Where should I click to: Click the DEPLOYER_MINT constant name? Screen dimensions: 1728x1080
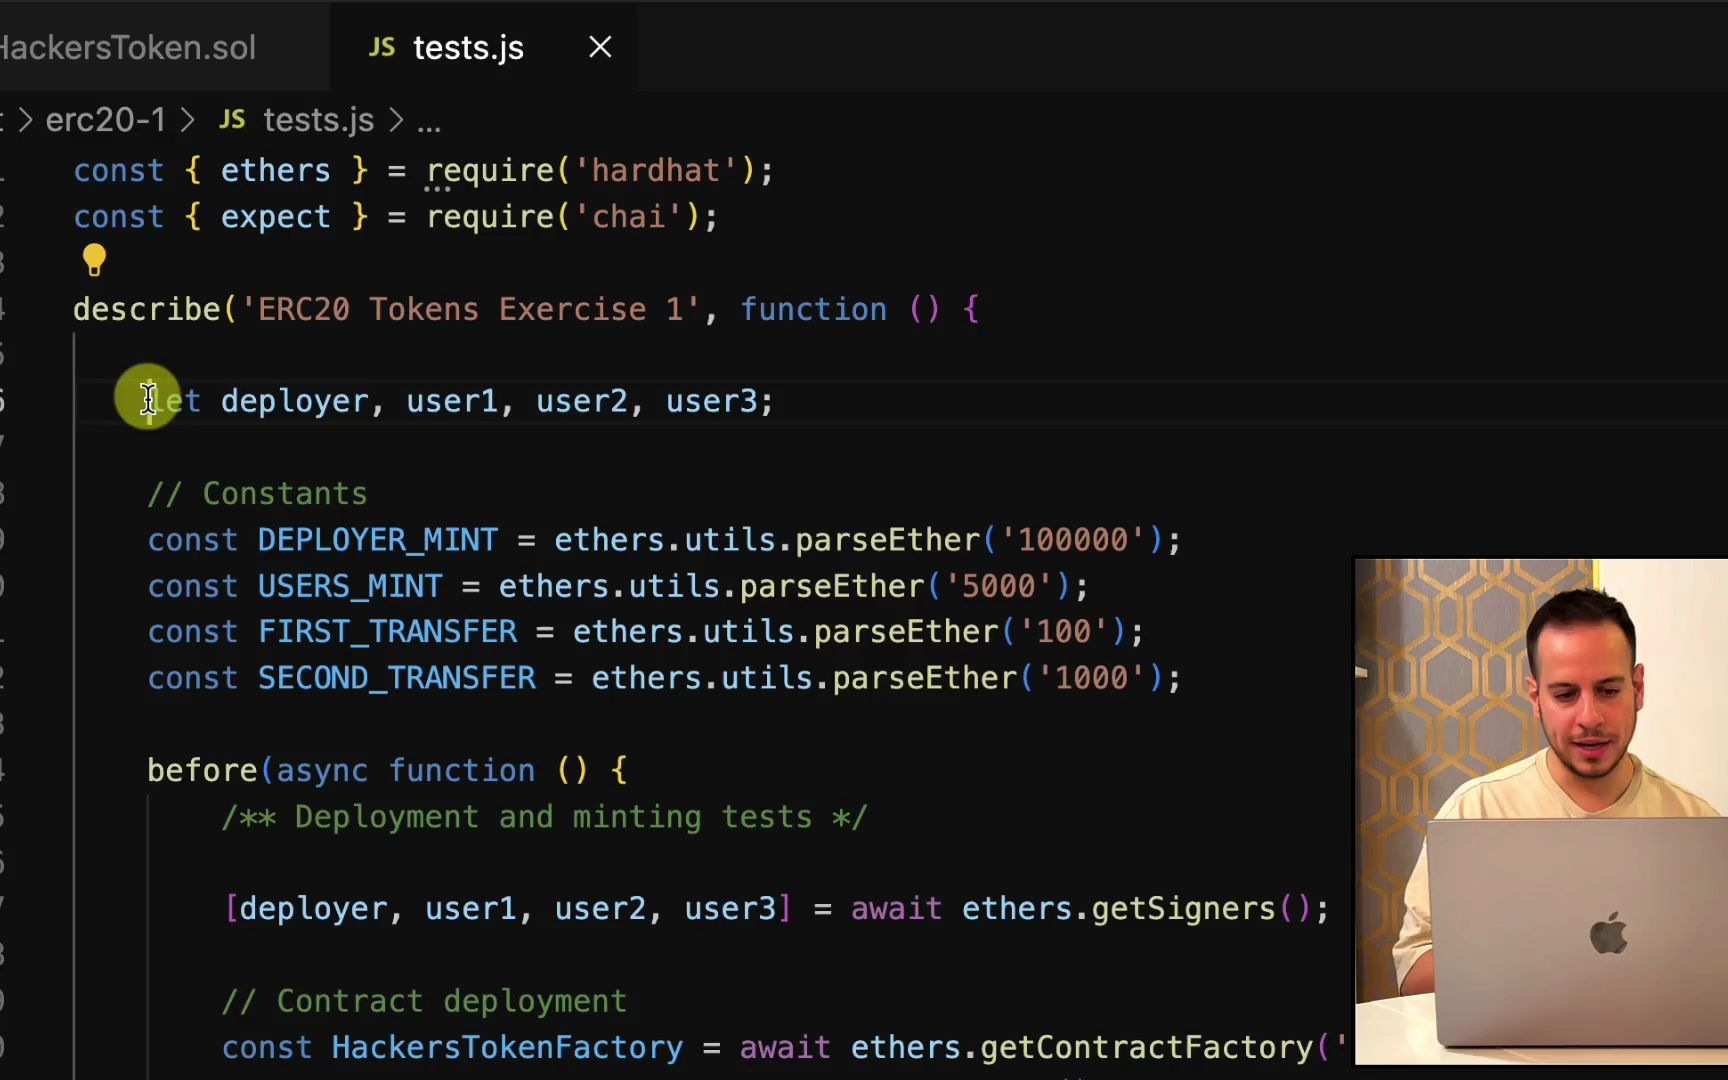[377, 540]
